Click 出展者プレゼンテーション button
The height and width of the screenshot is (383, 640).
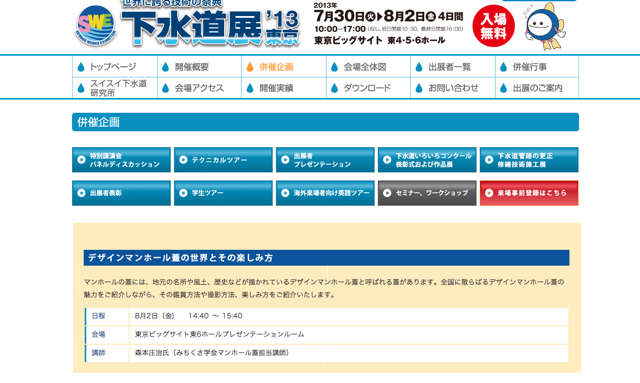coord(325,160)
